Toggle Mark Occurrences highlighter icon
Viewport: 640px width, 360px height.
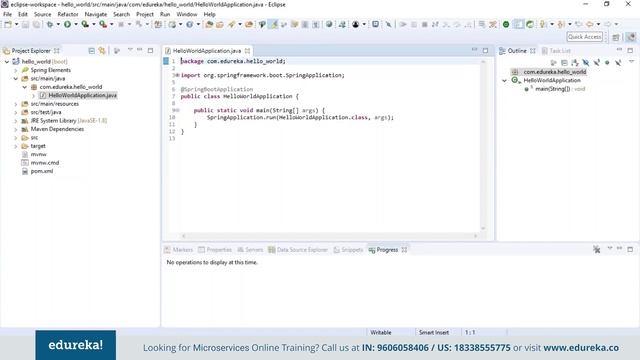click(273, 24)
